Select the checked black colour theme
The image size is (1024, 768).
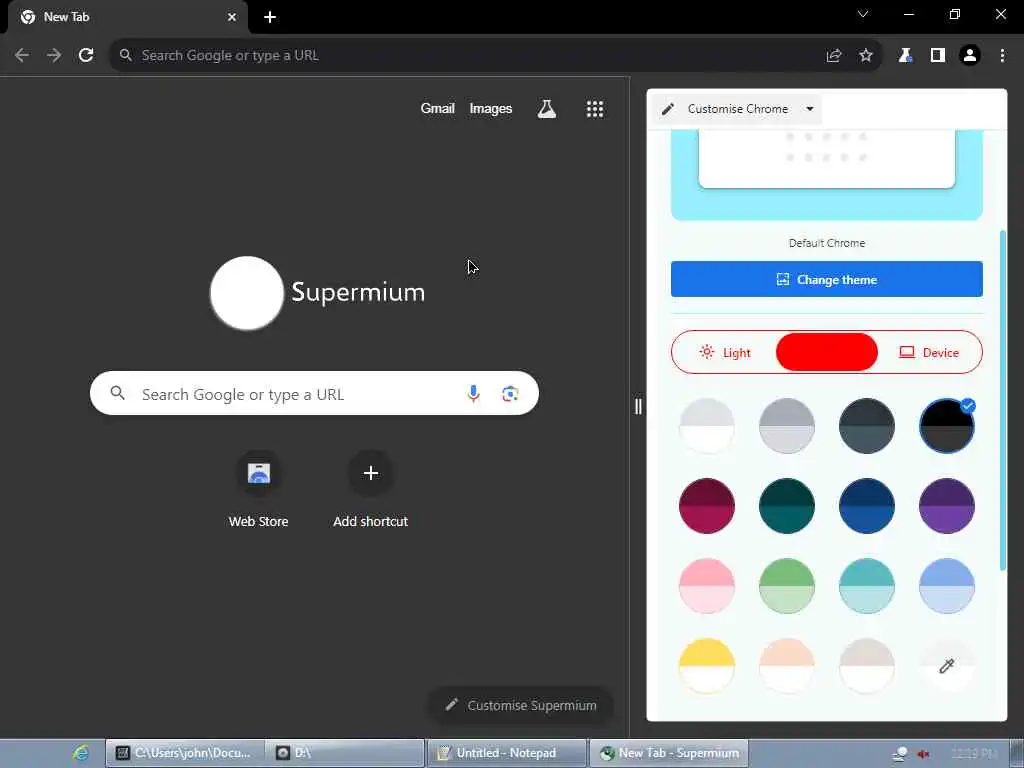coord(946,426)
